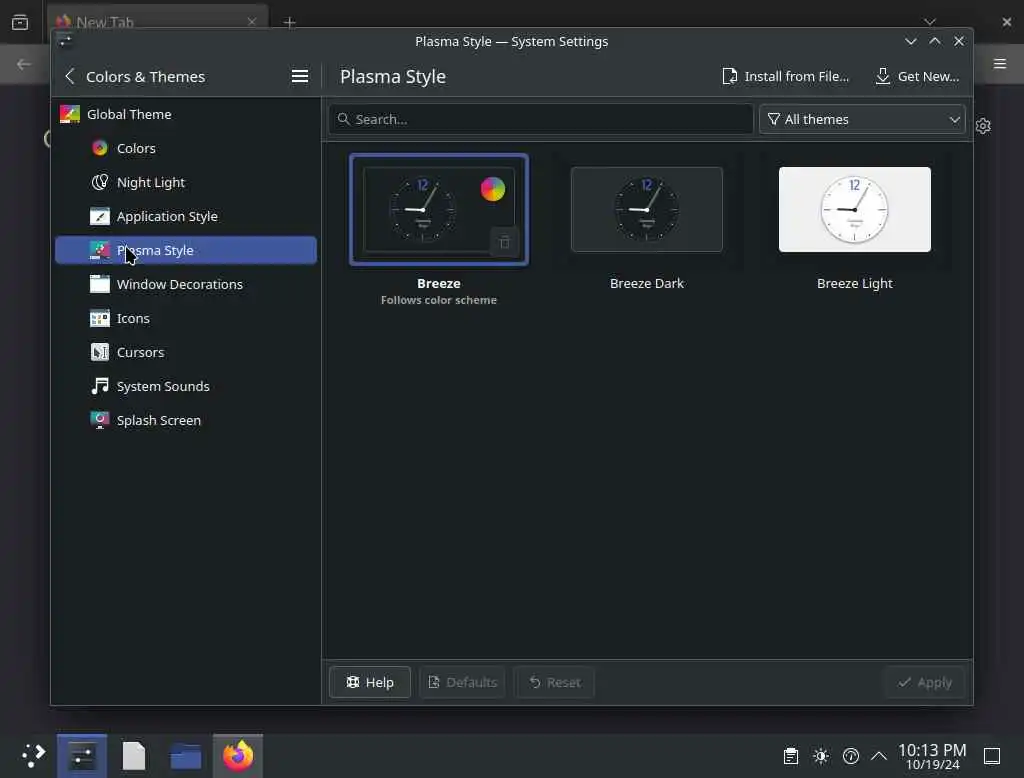Click the Night Light bulb icon
The height and width of the screenshot is (778, 1024).
[x=99, y=182]
